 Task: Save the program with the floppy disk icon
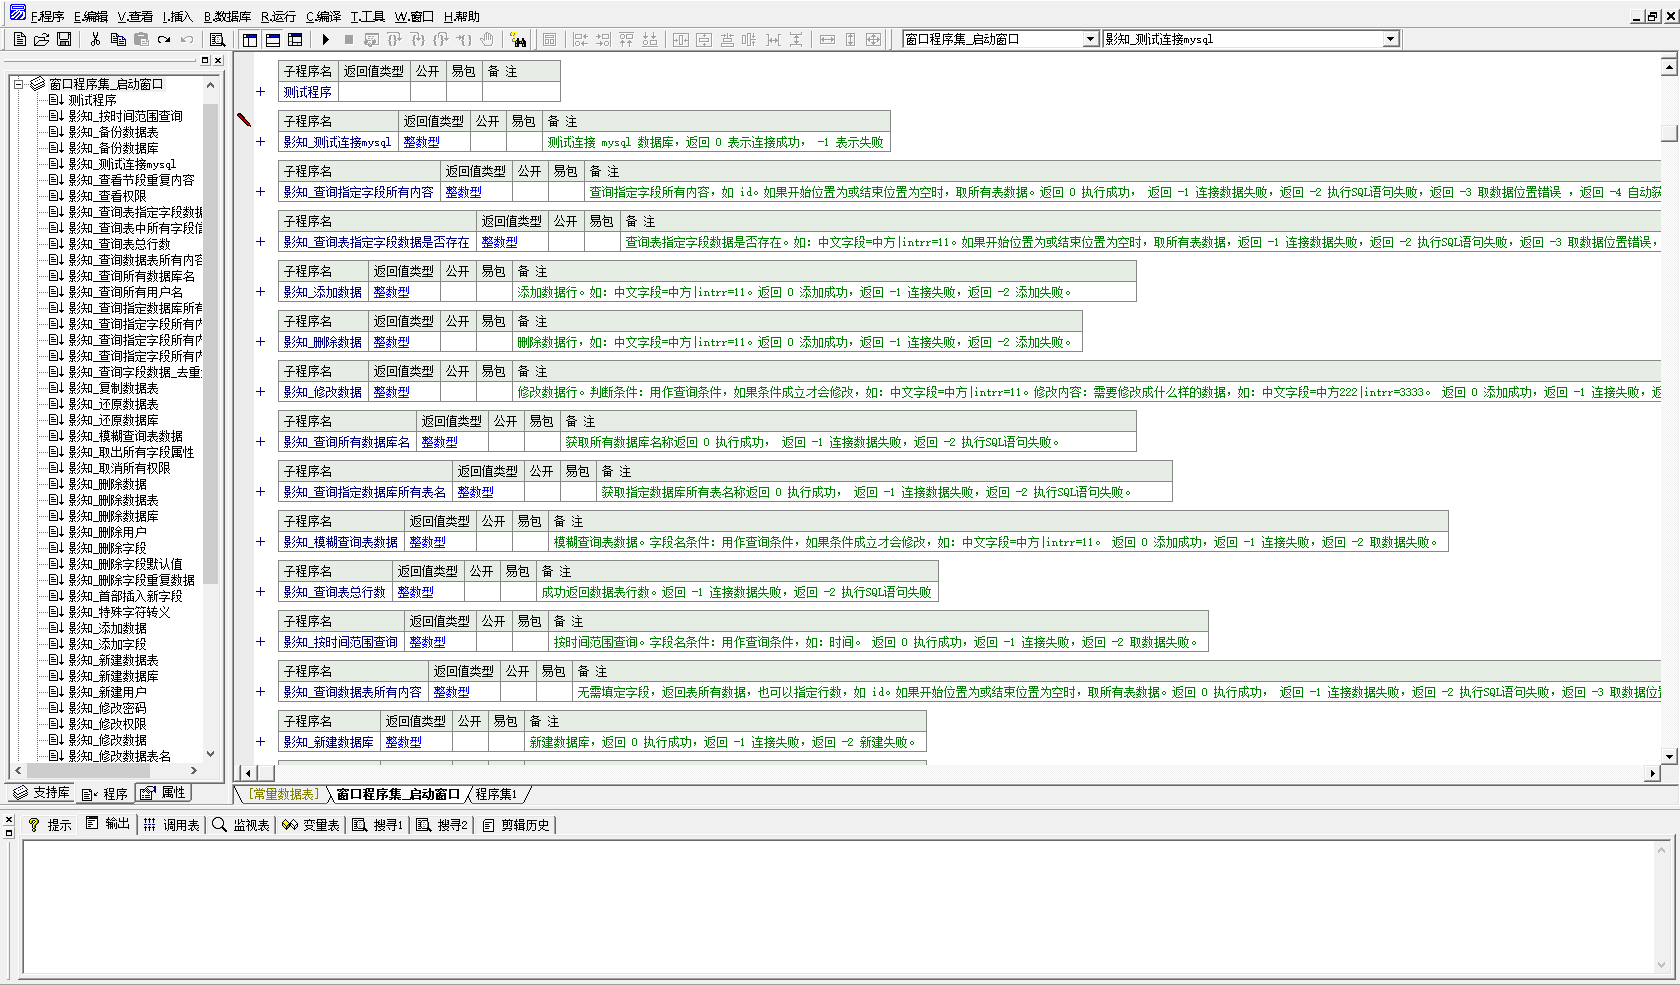[64, 40]
